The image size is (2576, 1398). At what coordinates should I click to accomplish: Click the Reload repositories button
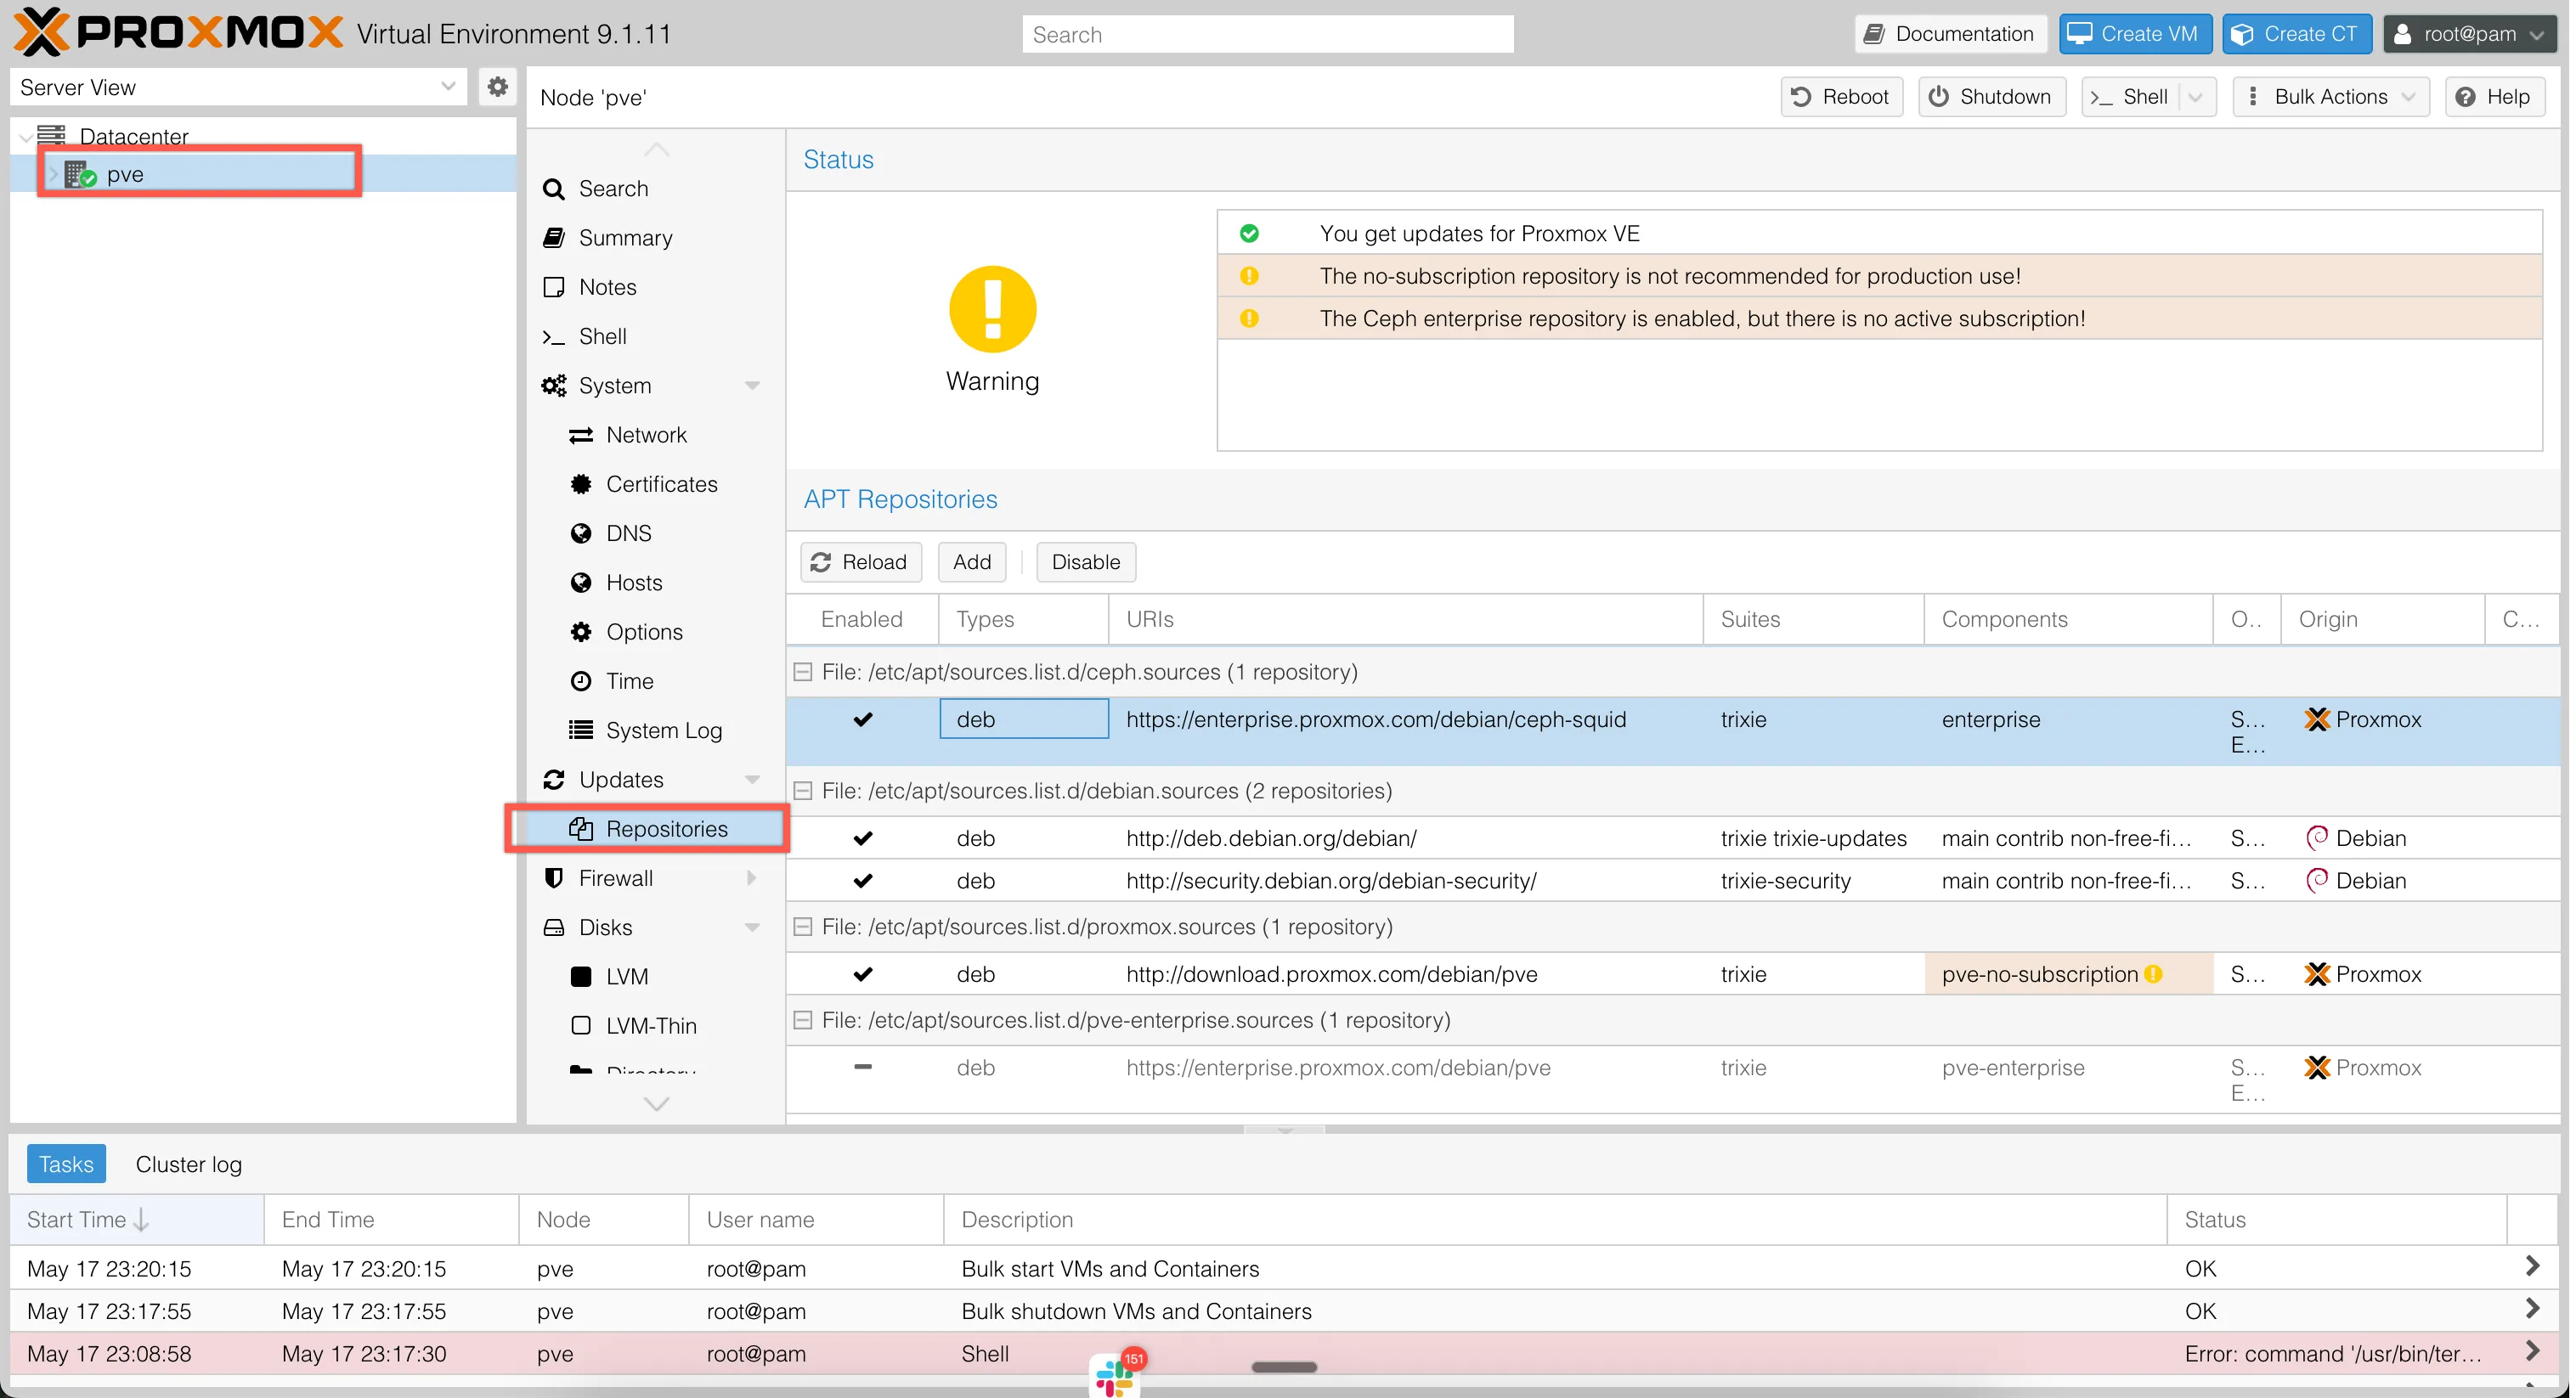[x=861, y=562]
